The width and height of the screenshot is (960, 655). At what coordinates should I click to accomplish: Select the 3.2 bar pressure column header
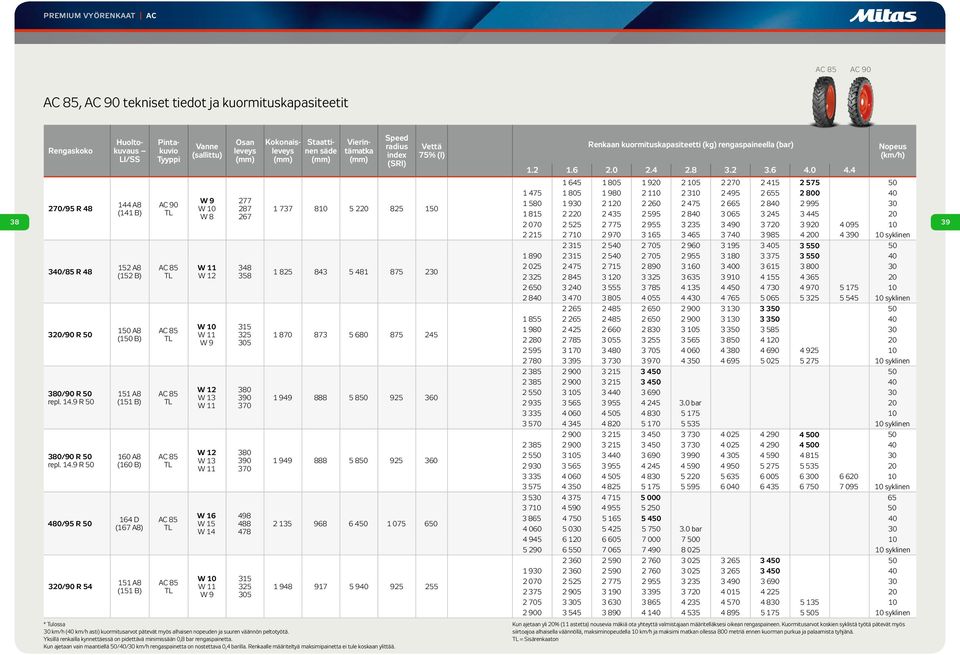730,170
